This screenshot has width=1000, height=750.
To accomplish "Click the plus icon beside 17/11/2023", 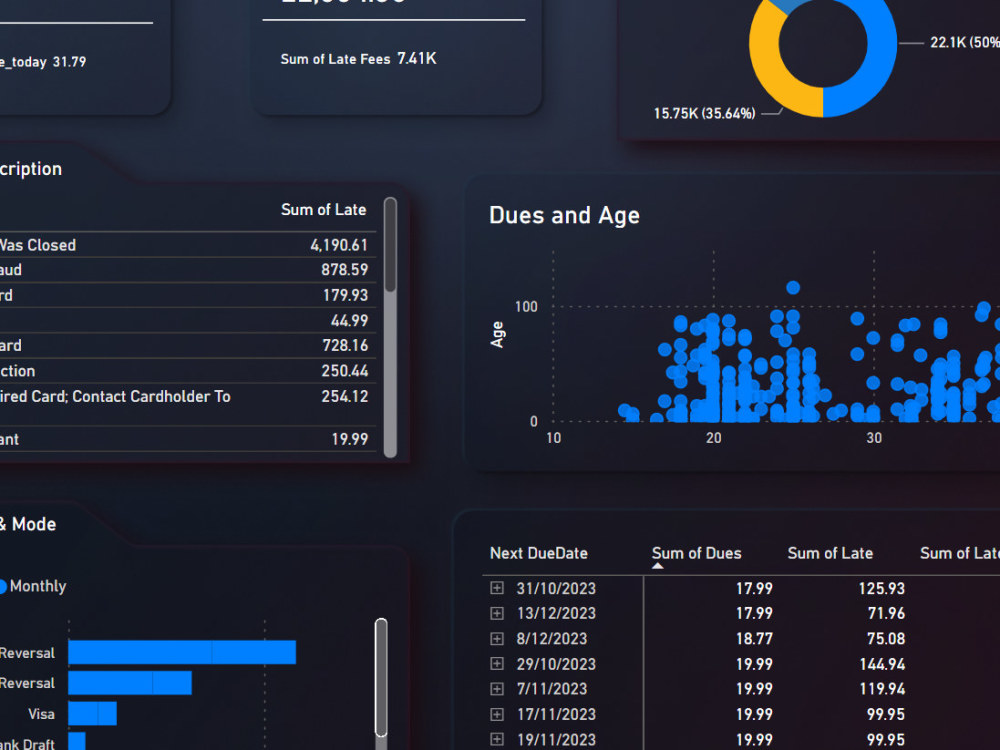I will pyautogui.click(x=497, y=713).
